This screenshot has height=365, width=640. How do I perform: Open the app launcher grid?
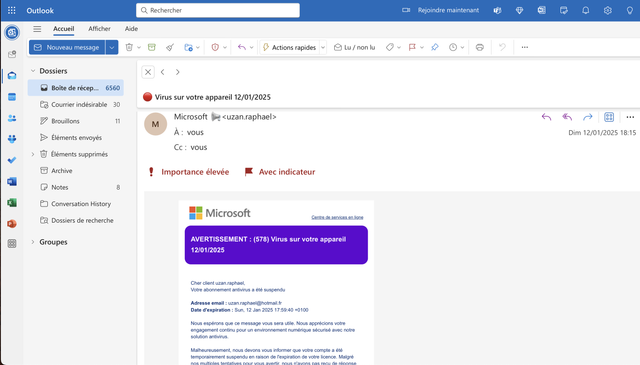click(11, 10)
